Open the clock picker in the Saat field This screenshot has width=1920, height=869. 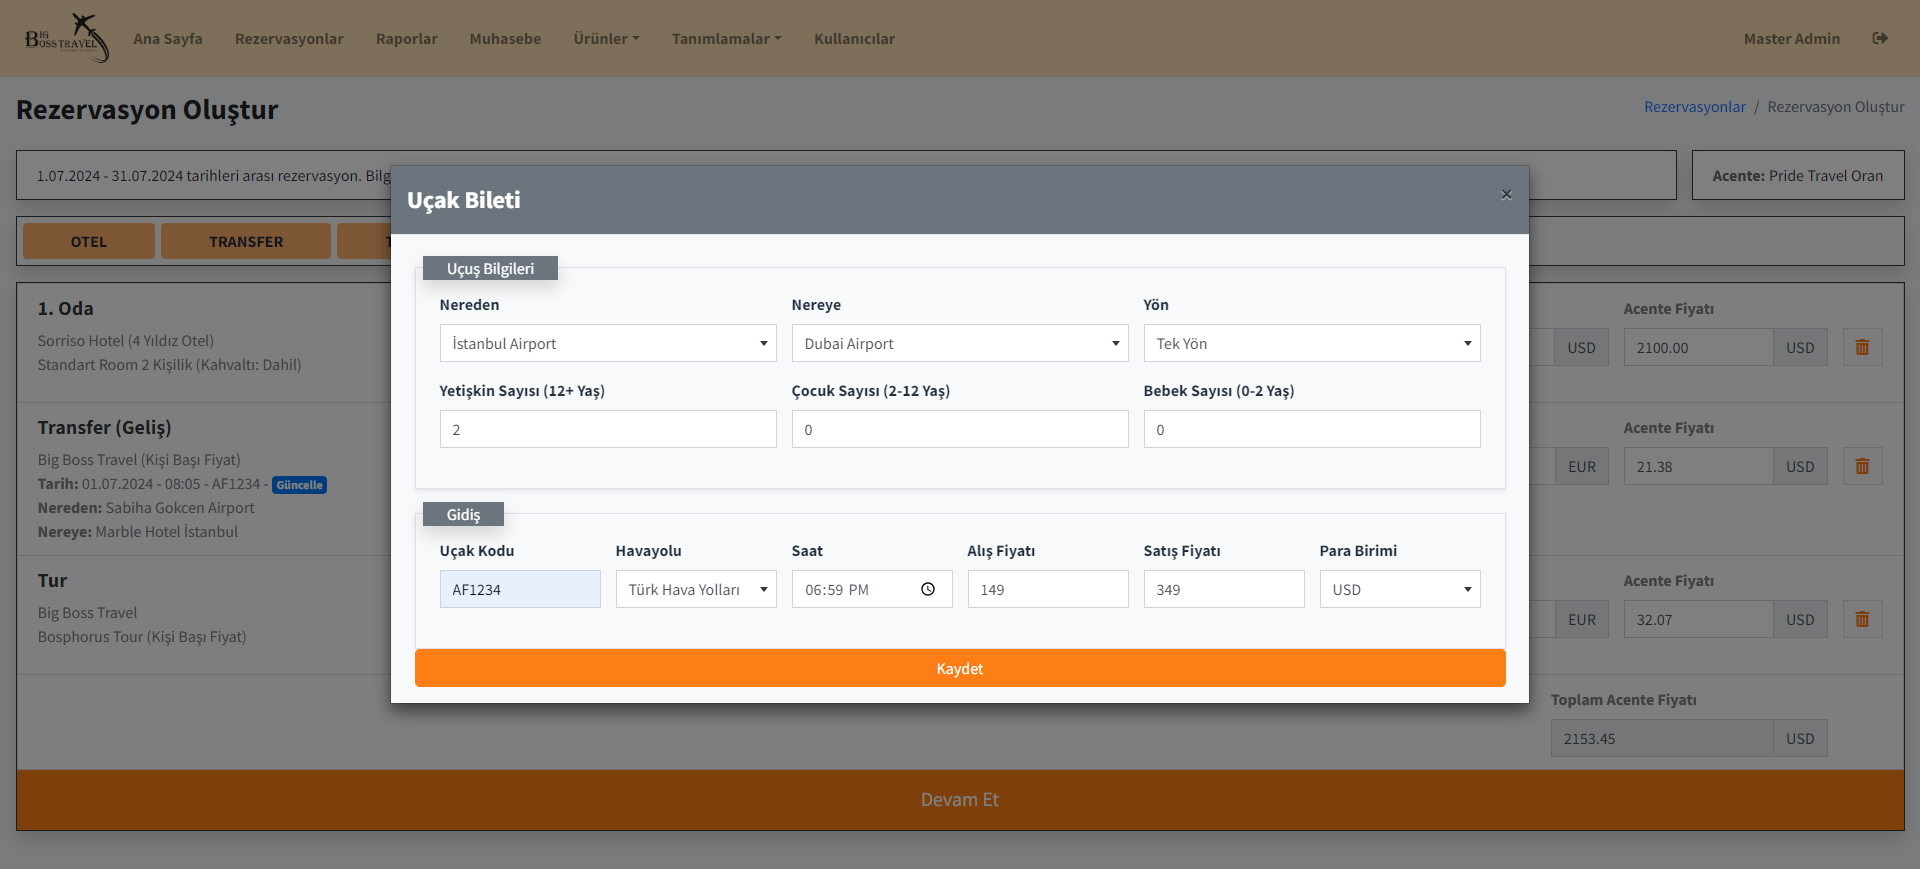tap(928, 589)
